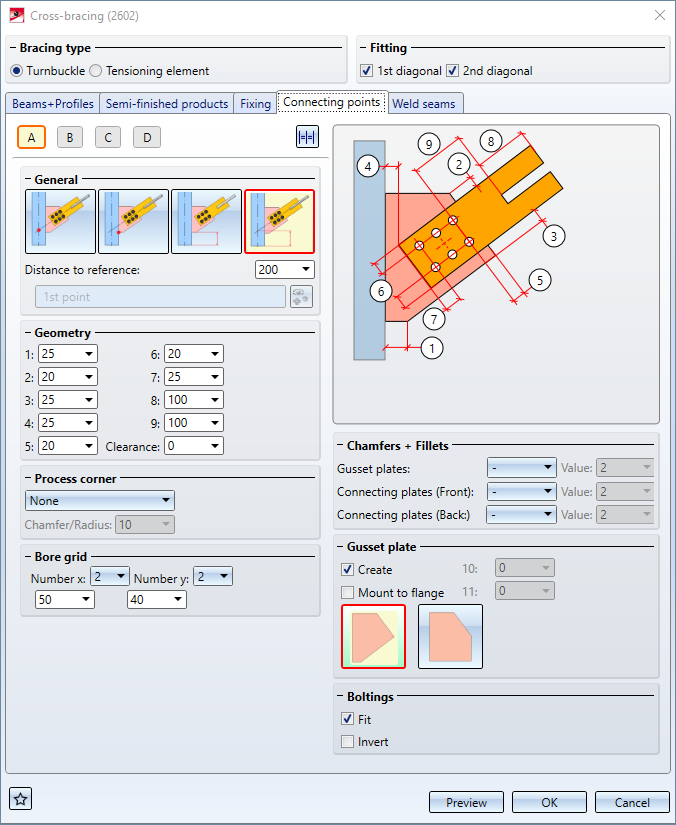Open Clearance value dropdown
The height and width of the screenshot is (825, 676).
194,446
